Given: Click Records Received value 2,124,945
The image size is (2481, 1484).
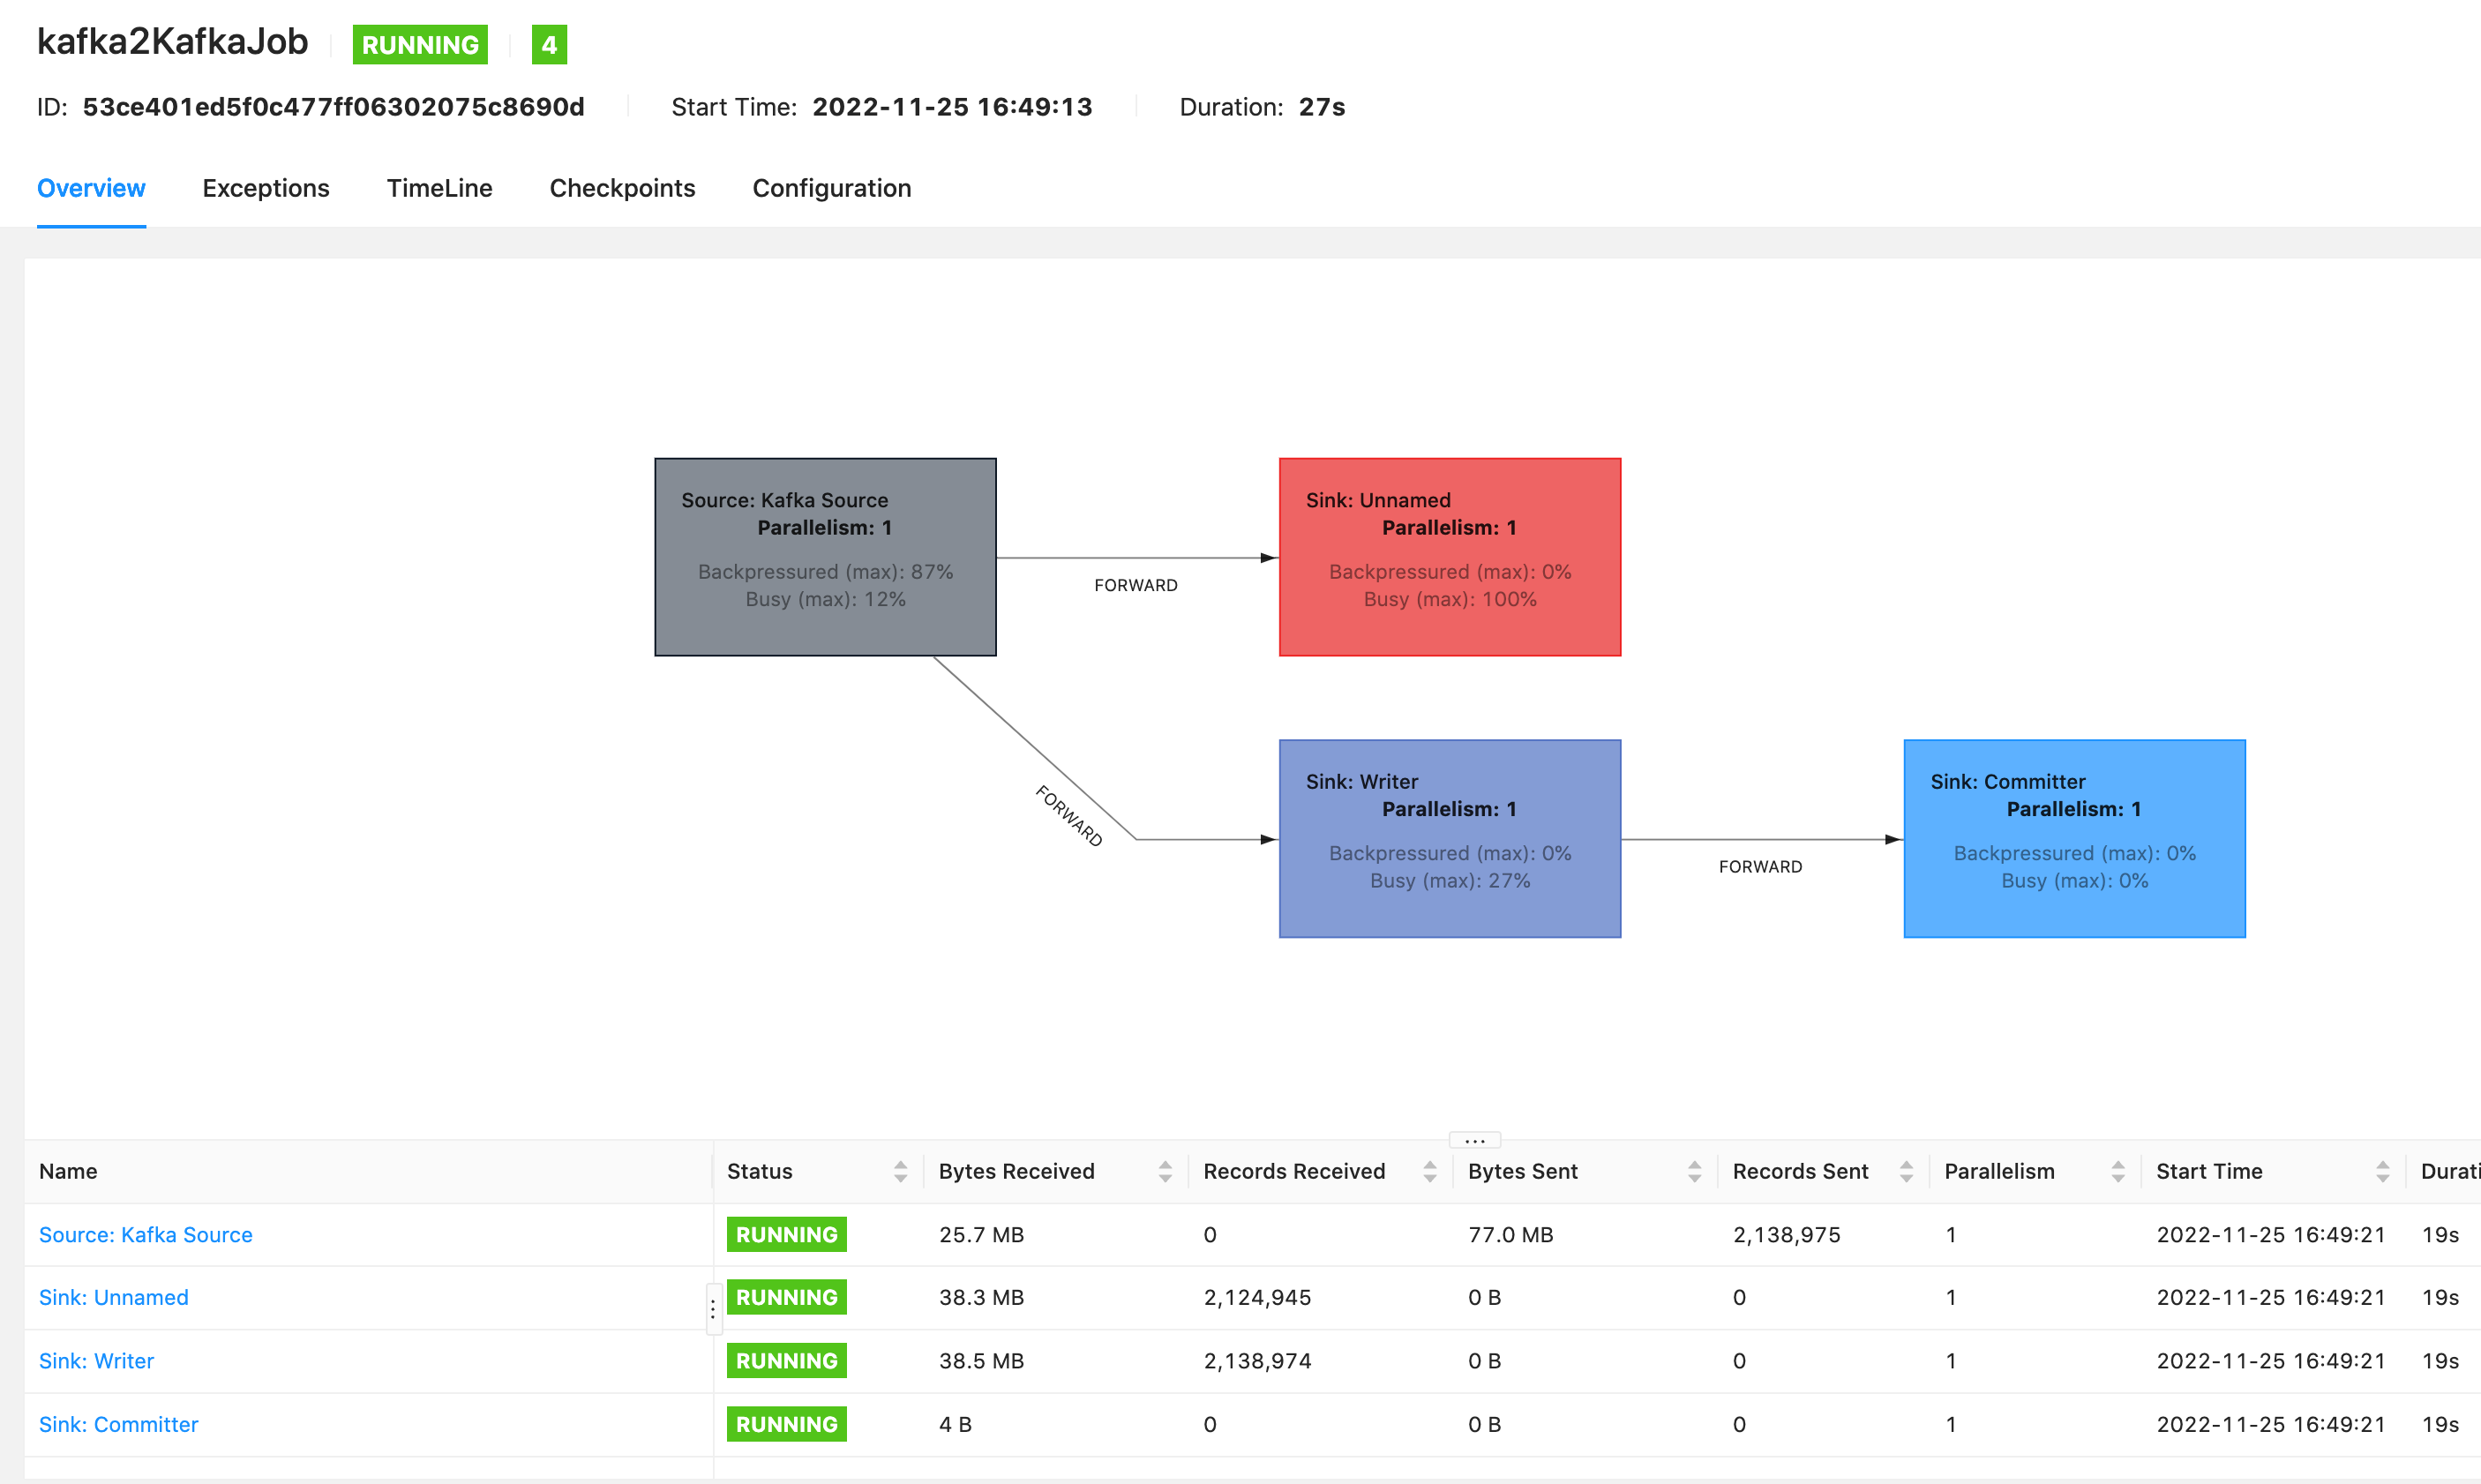Looking at the screenshot, I should (x=1257, y=1297).
